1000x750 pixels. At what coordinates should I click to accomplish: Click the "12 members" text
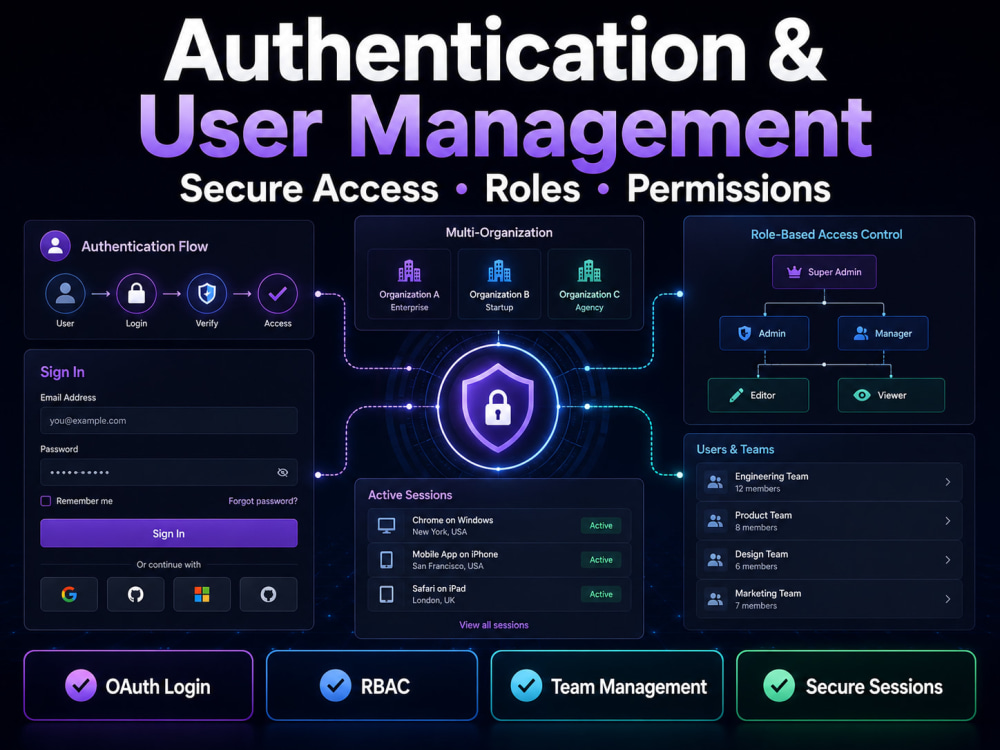coord(758,489)
